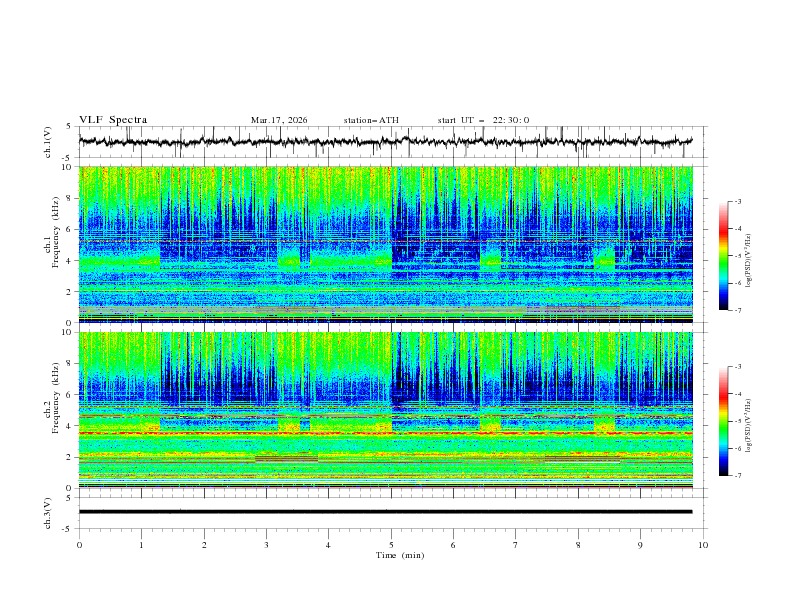Screen dimensions: 792x612
Task: Click the ch.1 log(PSD) color bar title
Action: pos(749,261)
